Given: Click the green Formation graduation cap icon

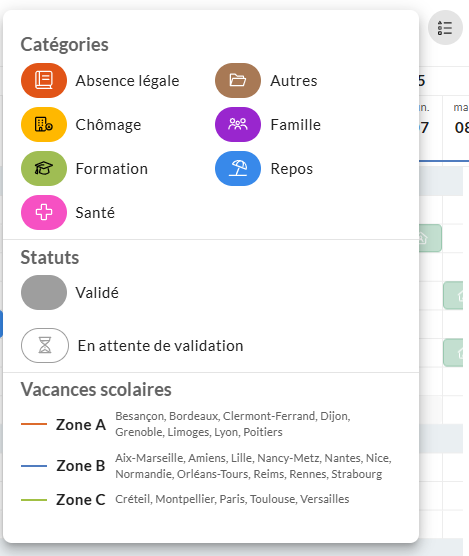Looking at the screenshot, I should click(x=44, y=168).
